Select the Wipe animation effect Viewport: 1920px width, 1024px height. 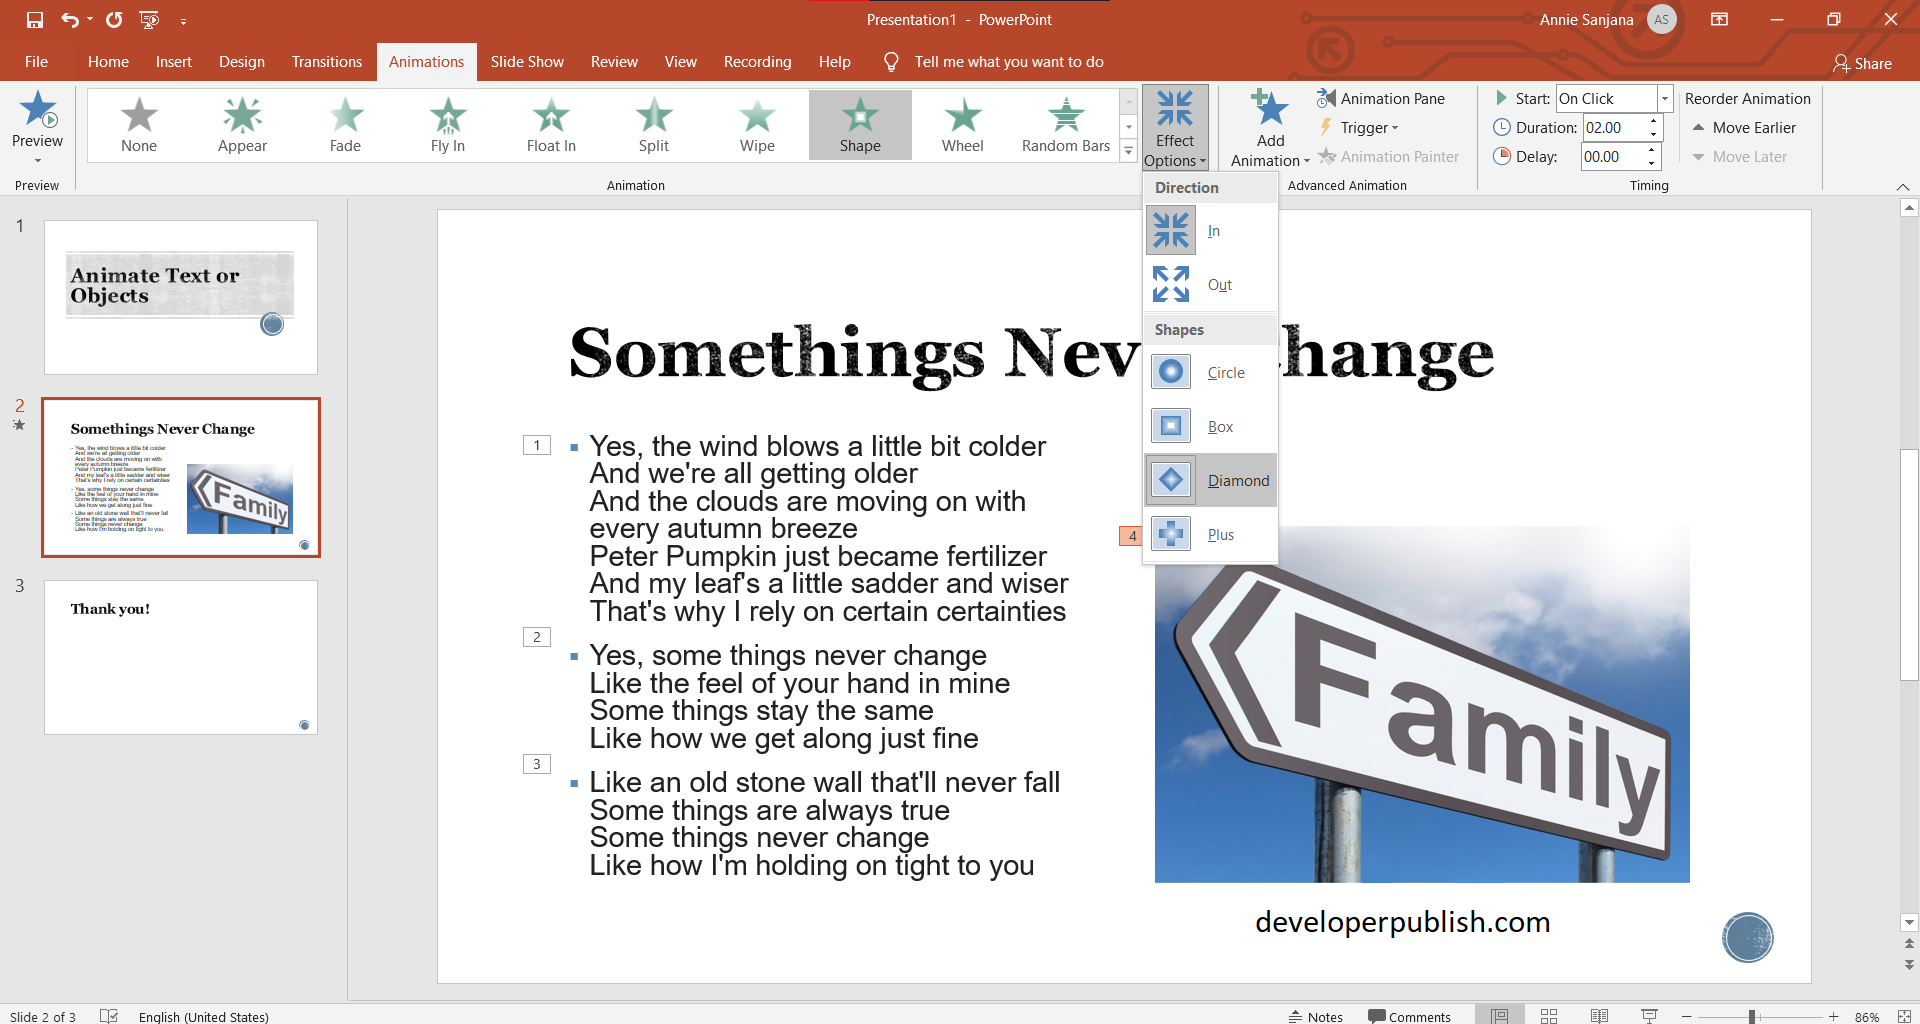(757, 124)
